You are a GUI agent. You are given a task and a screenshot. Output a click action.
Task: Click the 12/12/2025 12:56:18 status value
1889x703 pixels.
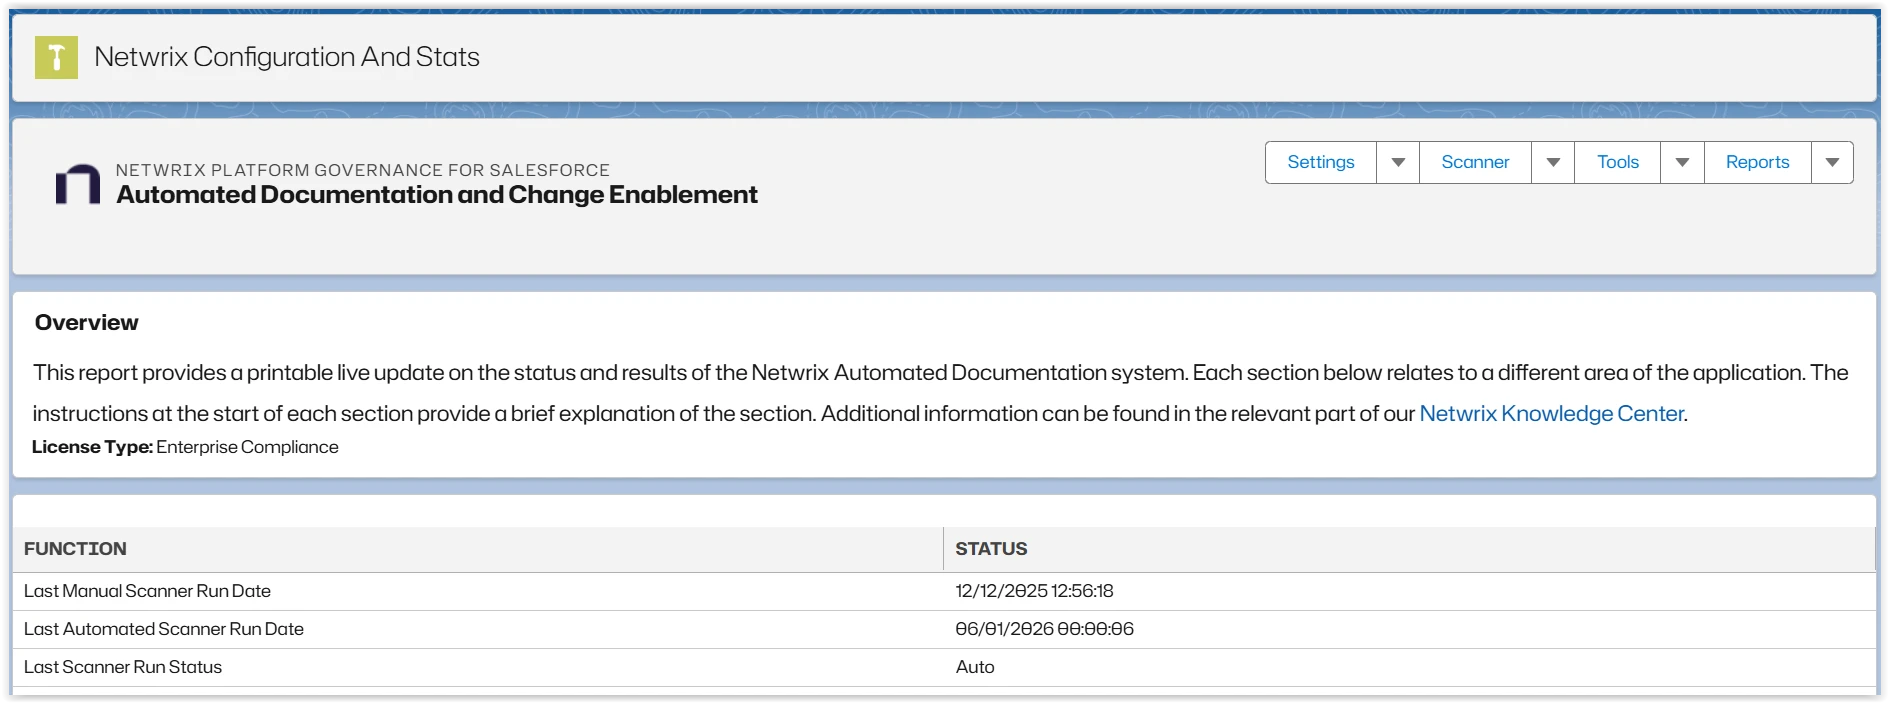1034,591
